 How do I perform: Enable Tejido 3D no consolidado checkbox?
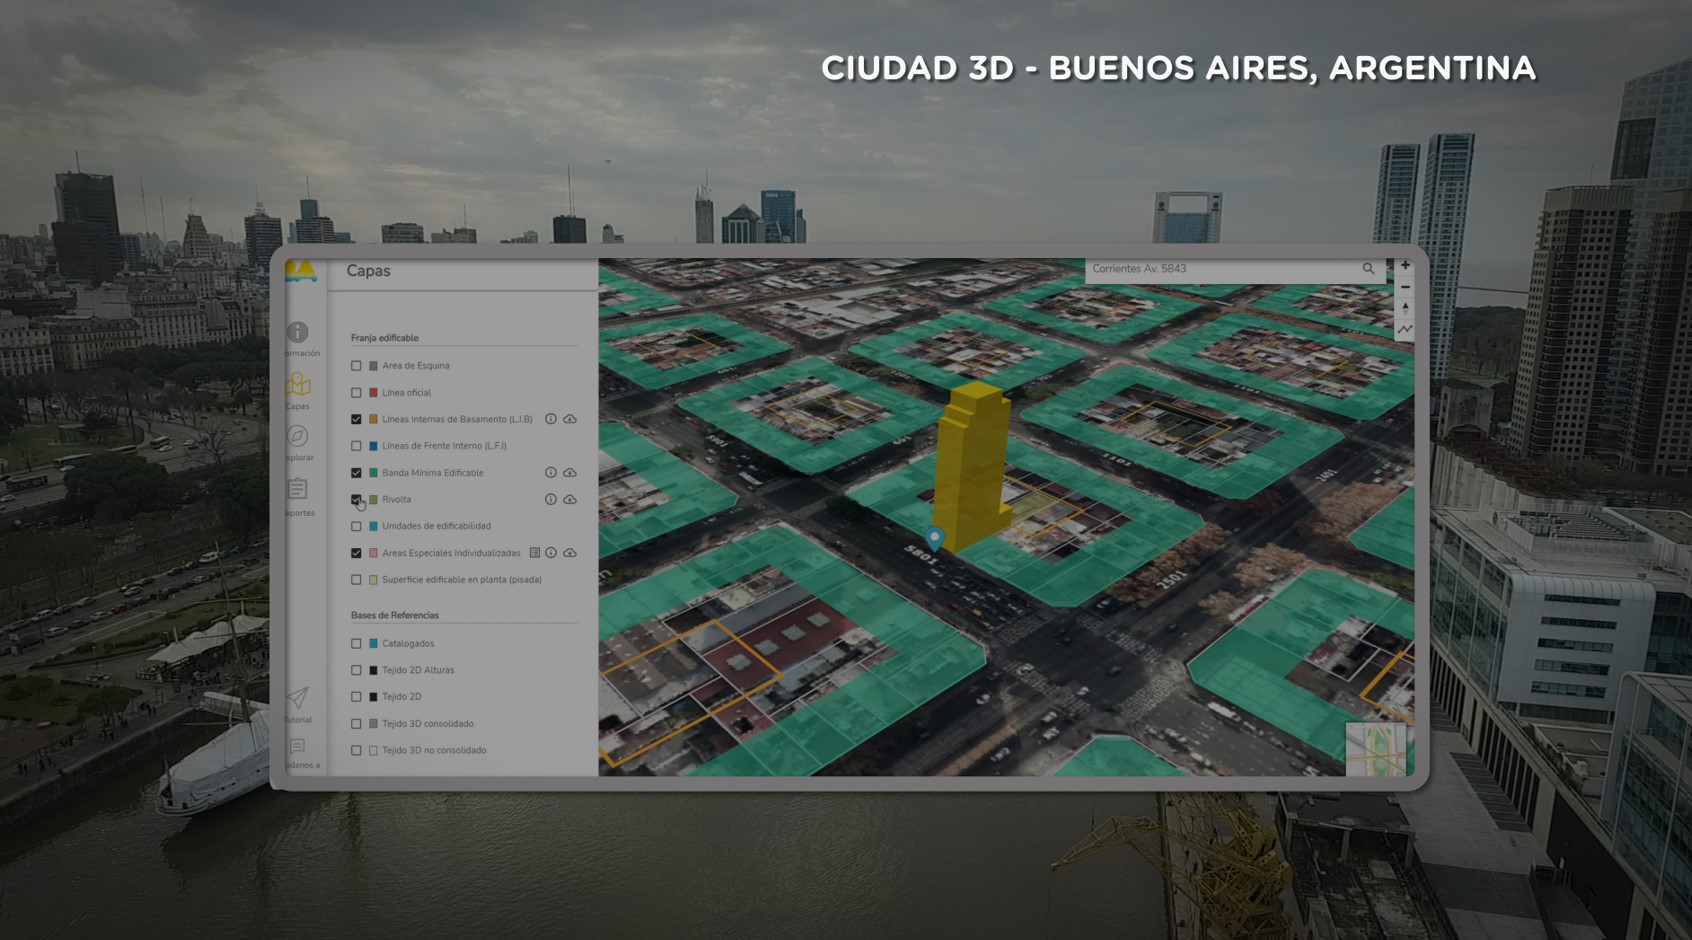pos(356,750)
